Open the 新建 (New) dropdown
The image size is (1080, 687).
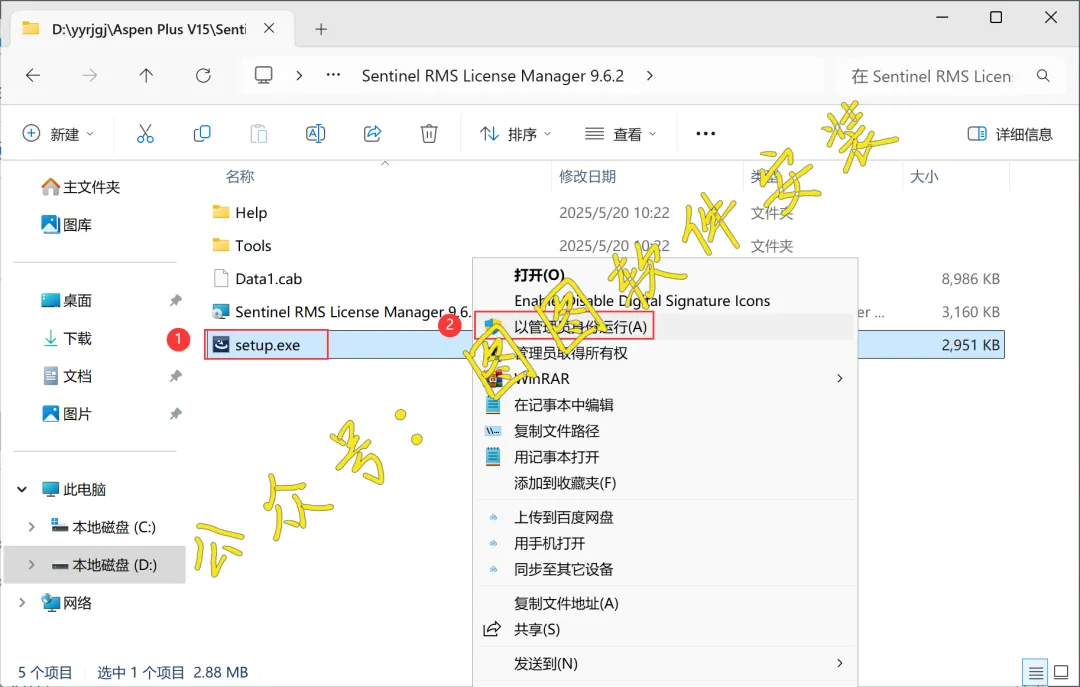[x=58, y=134]
